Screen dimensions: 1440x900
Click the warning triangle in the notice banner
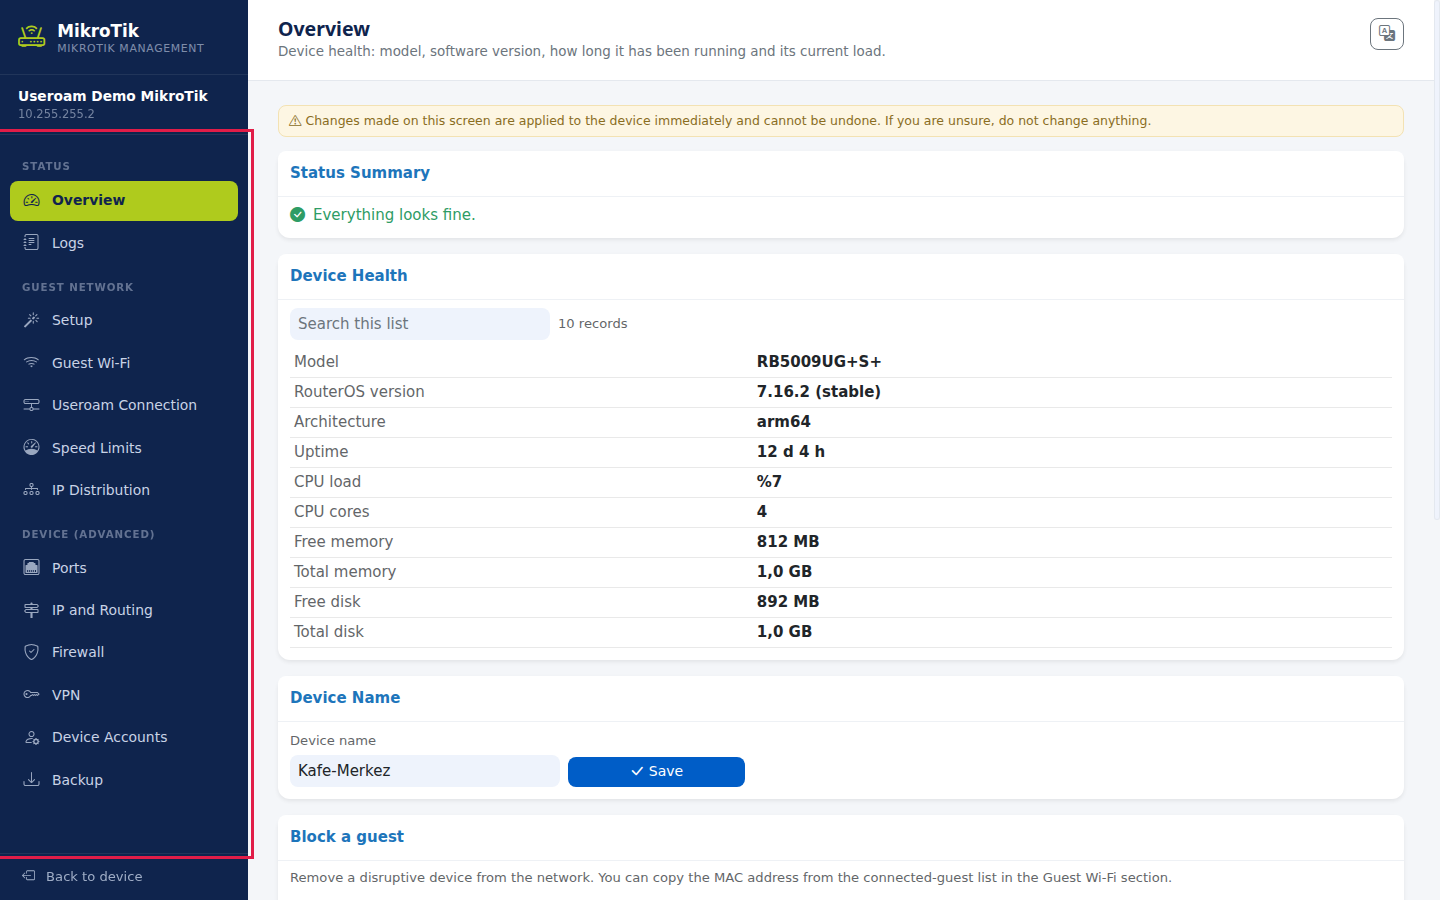click(x=295, y=121)
